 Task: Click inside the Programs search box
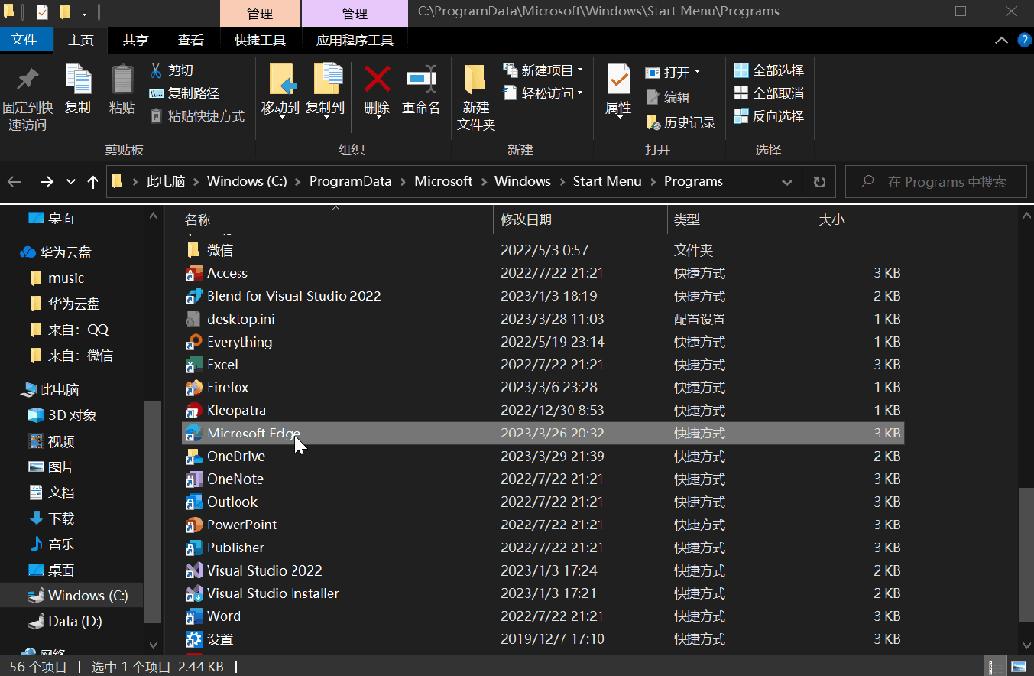click(x=935, y=181)
